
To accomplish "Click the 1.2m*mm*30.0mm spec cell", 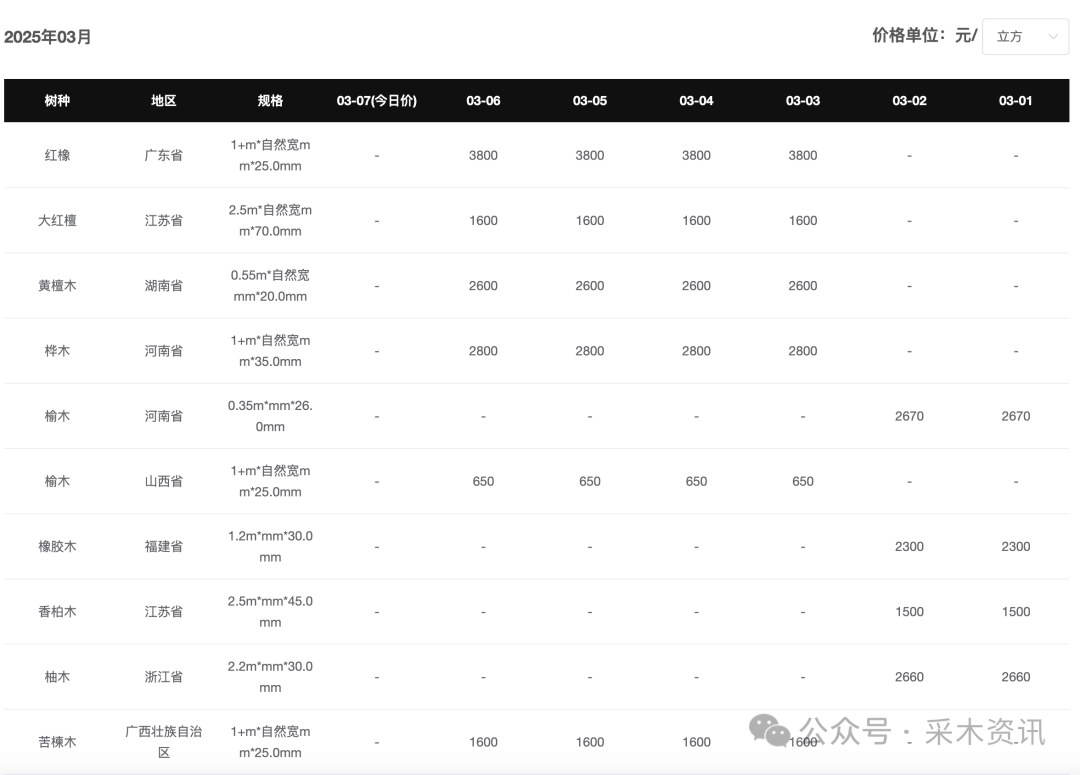I will (x=270, y=546).
